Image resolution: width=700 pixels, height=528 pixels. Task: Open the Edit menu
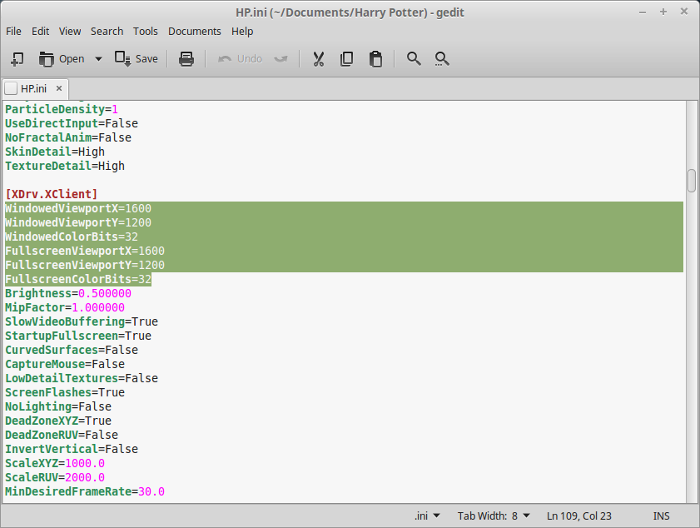40,31
